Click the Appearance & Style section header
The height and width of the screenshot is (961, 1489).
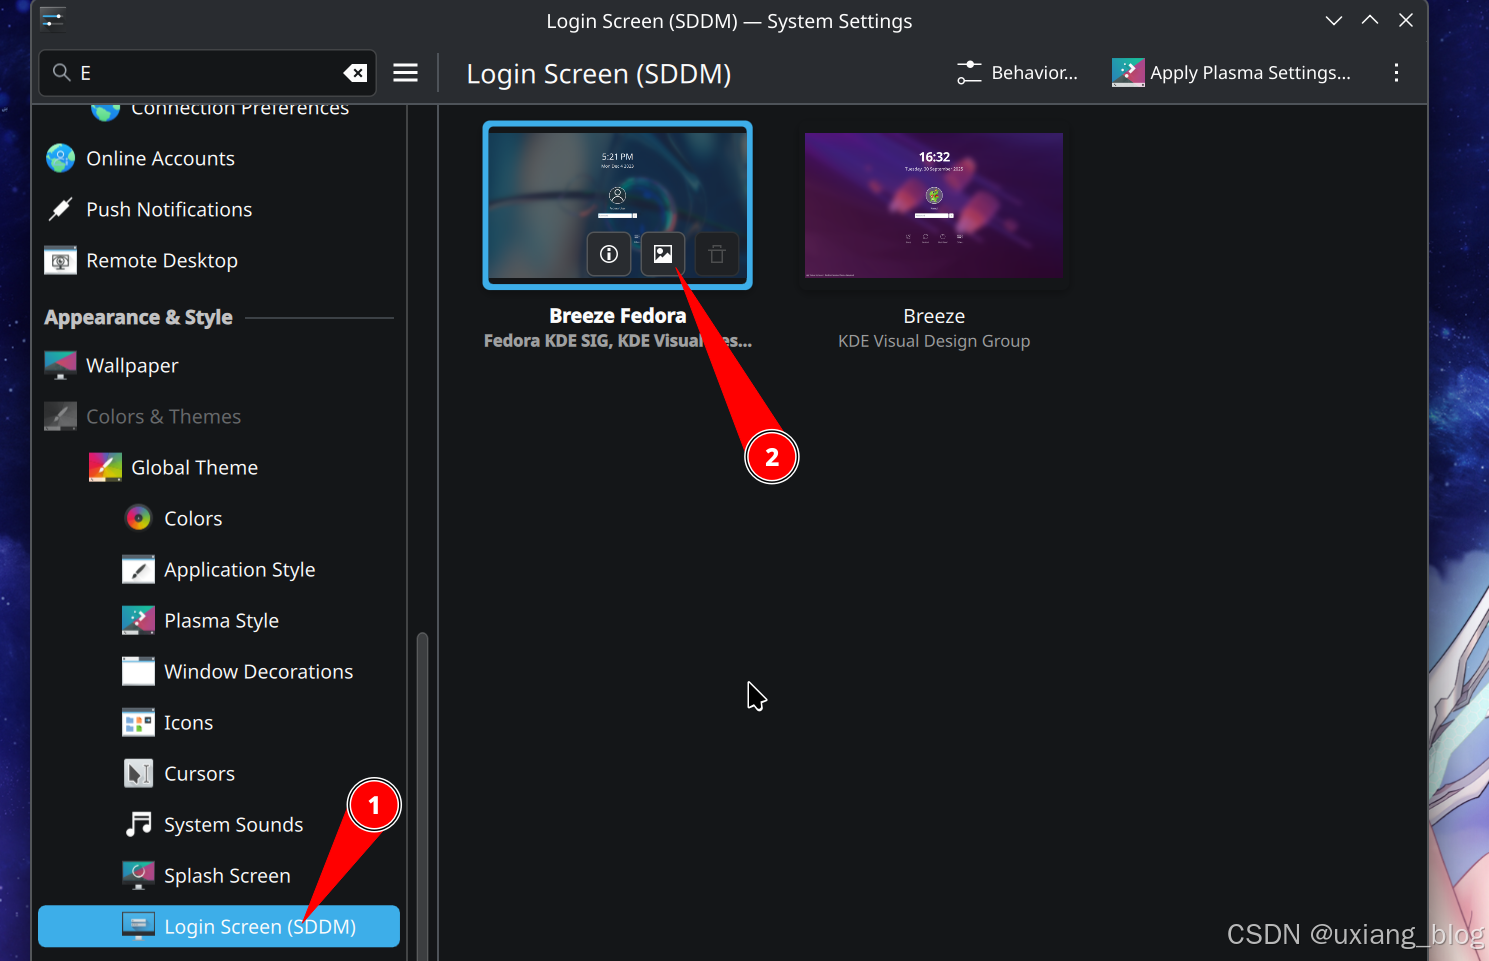coord(138,317)
